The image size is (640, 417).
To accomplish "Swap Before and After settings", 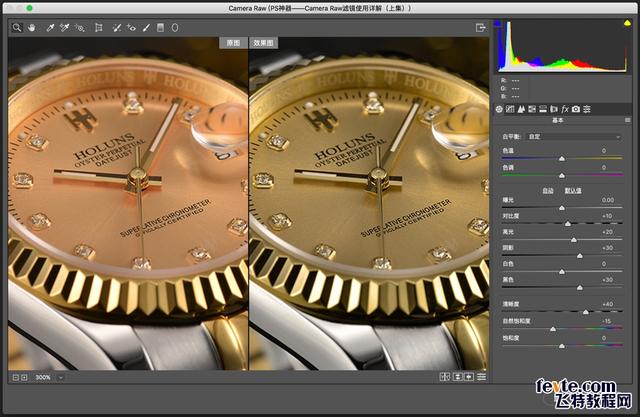I will tap(458, 377).
